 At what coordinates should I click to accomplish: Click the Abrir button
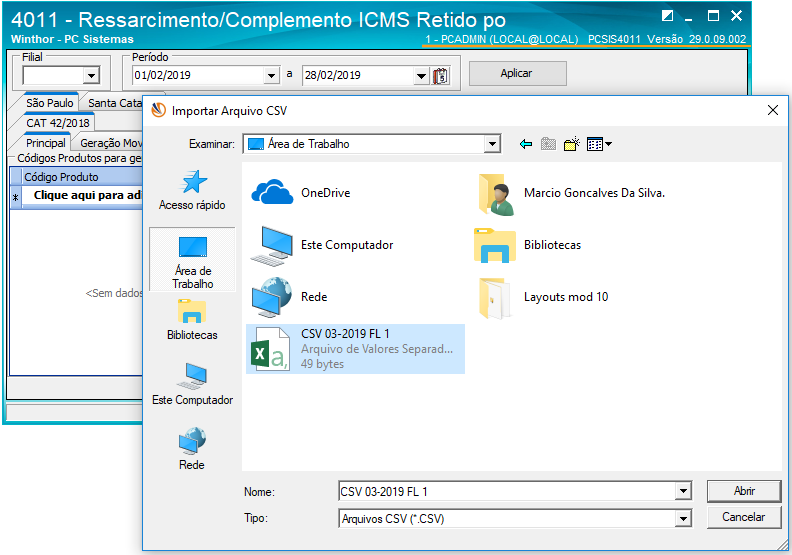click(744, 491)
